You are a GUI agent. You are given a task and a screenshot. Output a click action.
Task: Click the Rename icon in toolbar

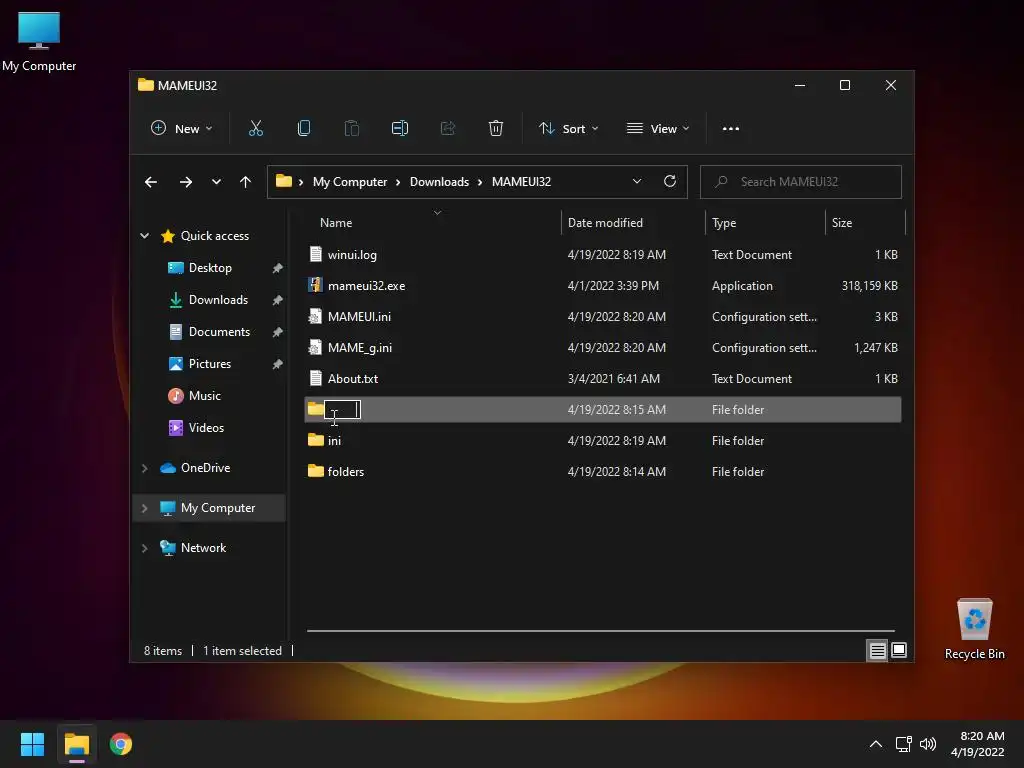[400, 129]
